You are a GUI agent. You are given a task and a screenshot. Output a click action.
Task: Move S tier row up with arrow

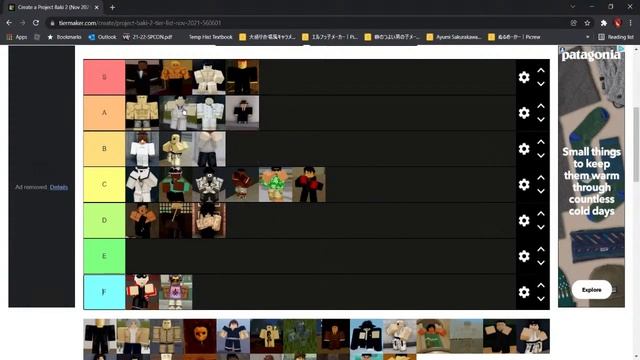pos(541,70)
